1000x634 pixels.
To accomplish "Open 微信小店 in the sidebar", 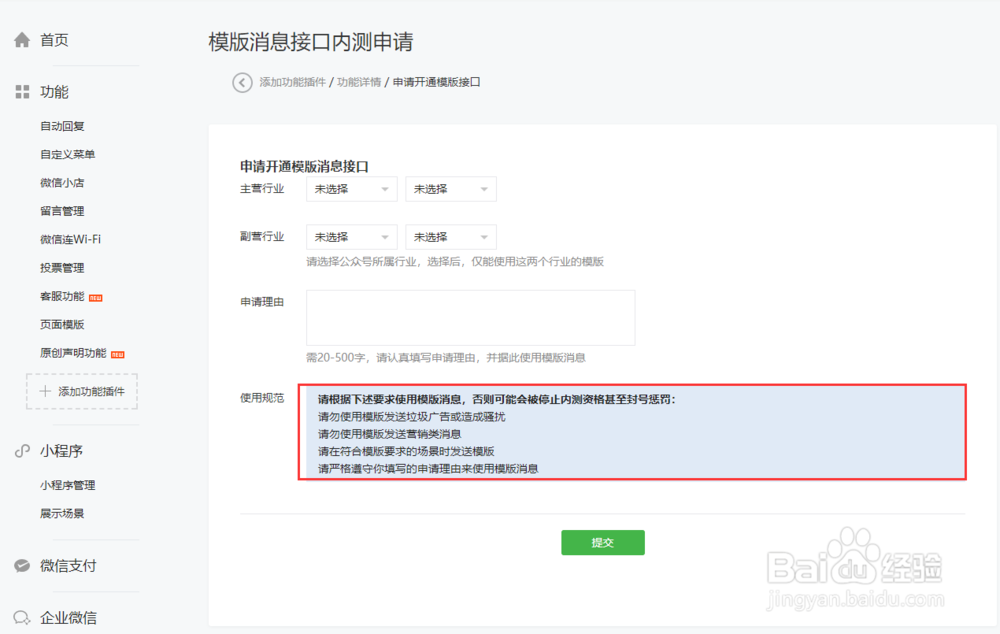I will point(62,182).
